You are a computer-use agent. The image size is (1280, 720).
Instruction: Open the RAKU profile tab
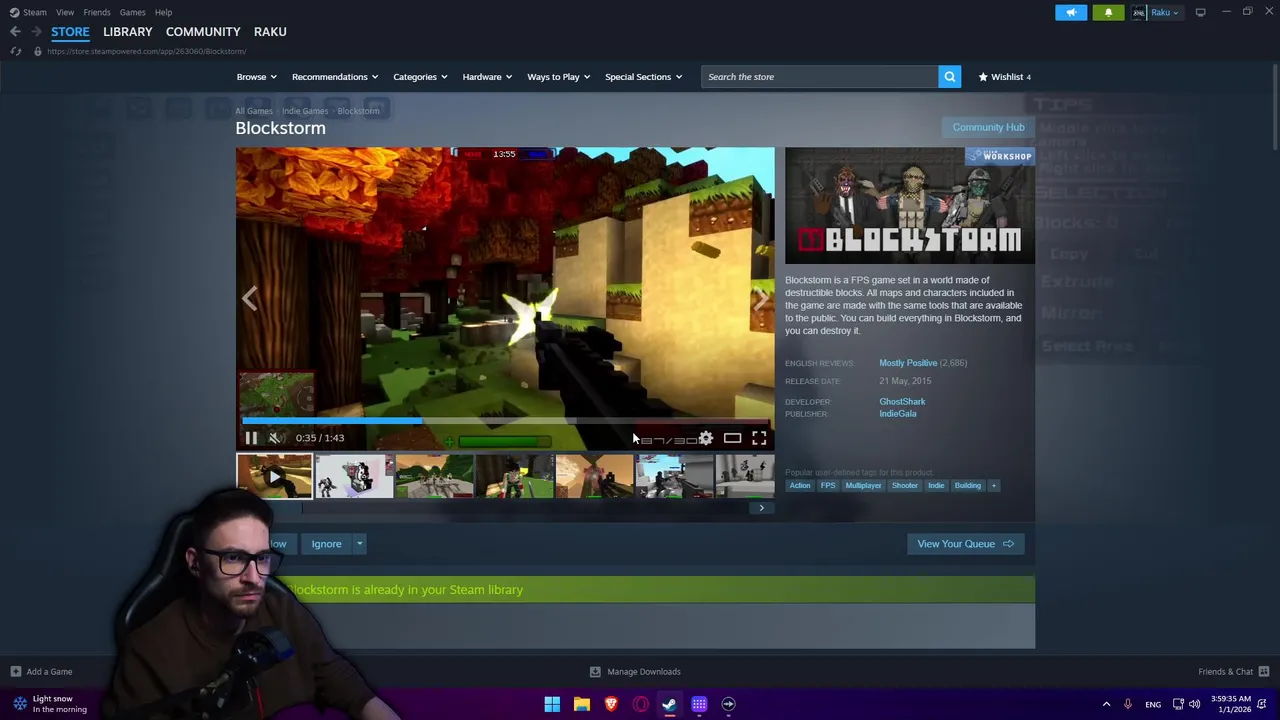[x=270, y=32]
